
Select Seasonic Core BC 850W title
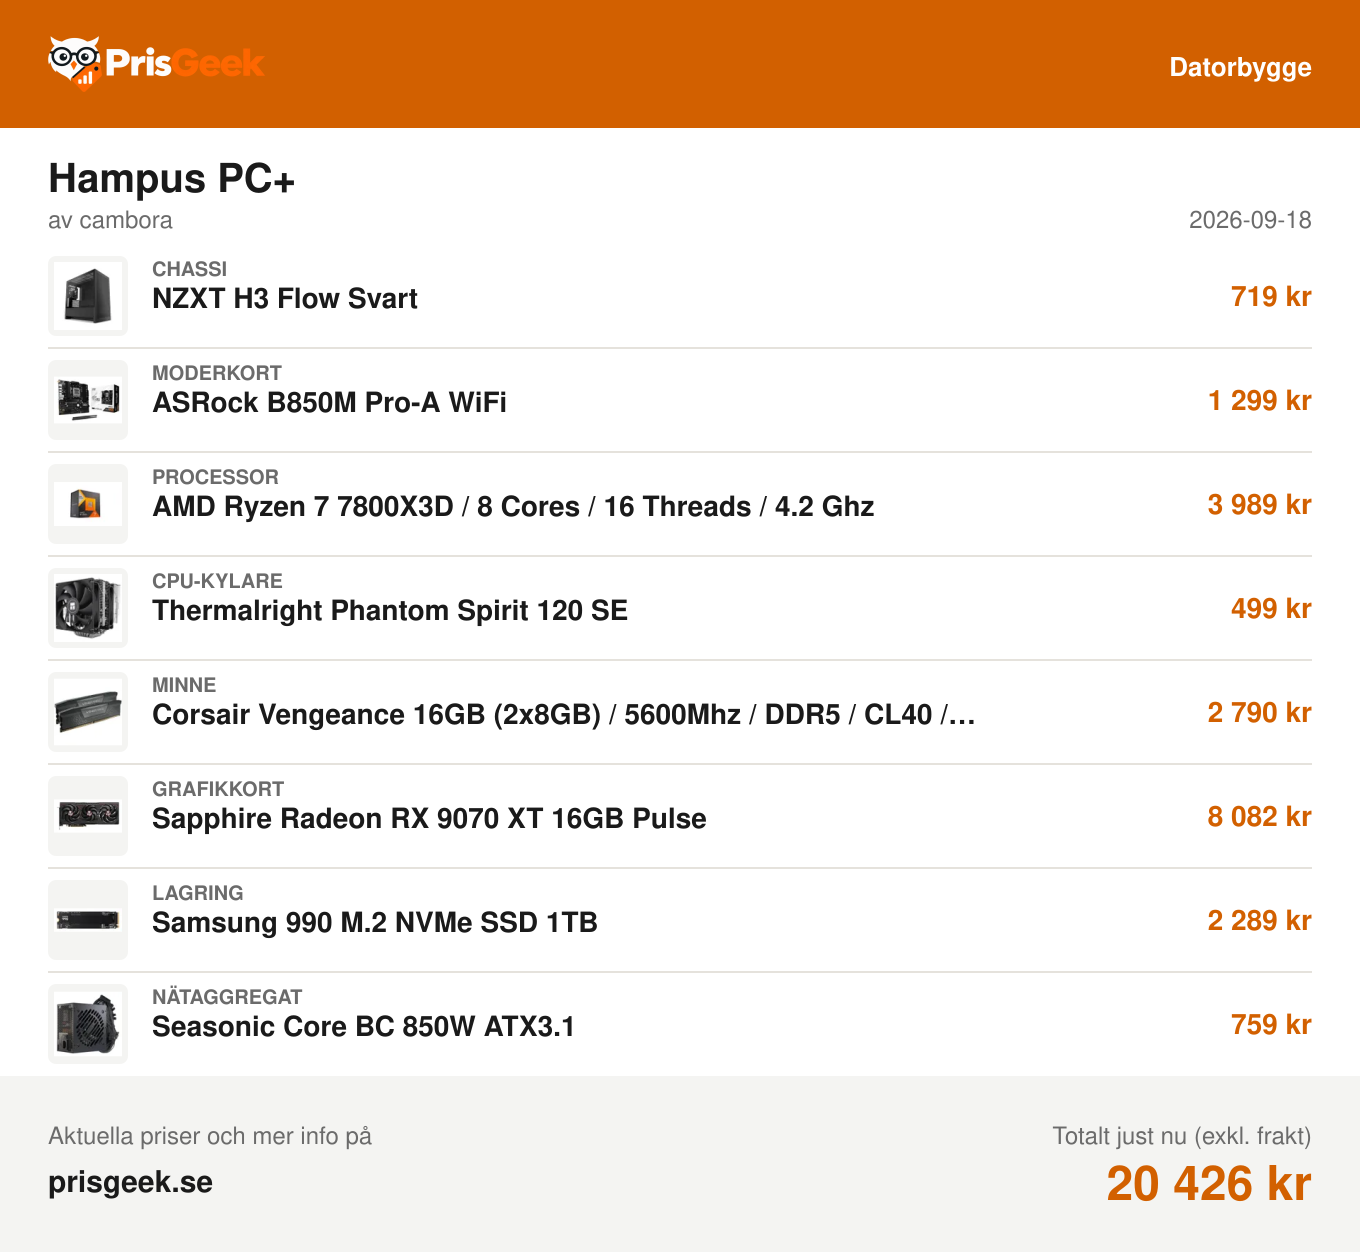click(x=363, y=1027)
